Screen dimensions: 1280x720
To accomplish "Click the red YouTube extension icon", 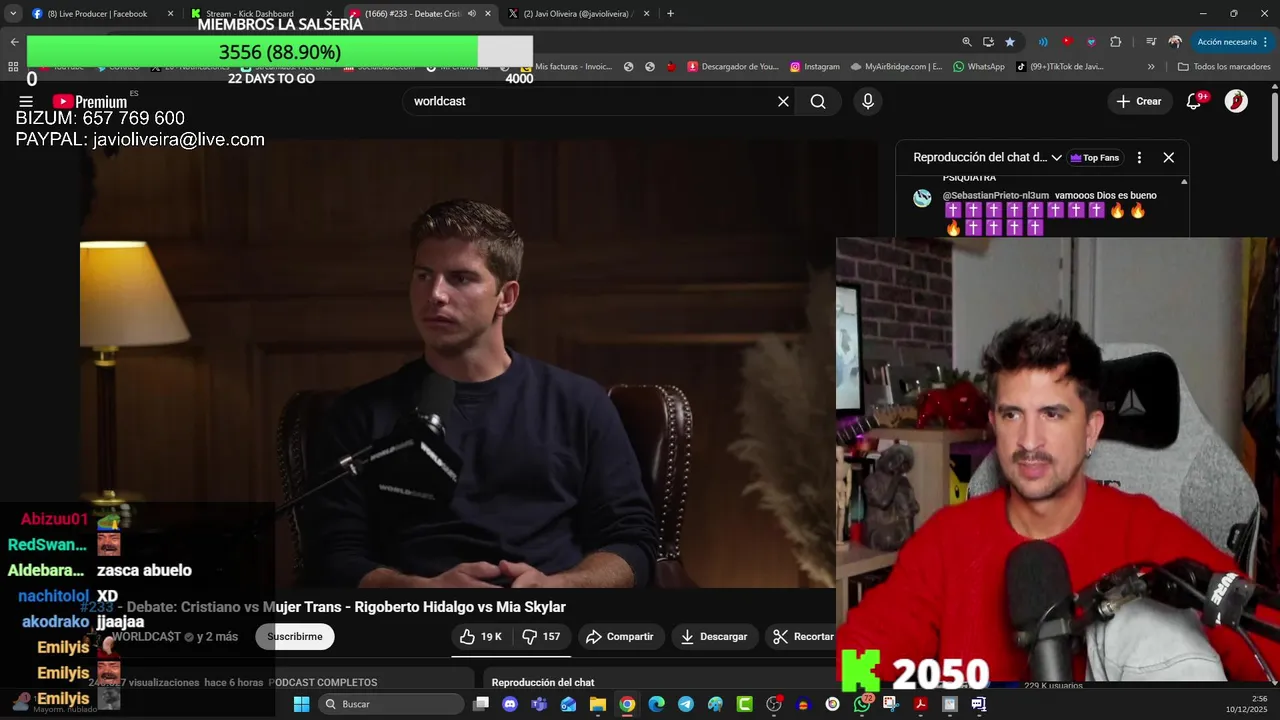I will [1067, 42].
